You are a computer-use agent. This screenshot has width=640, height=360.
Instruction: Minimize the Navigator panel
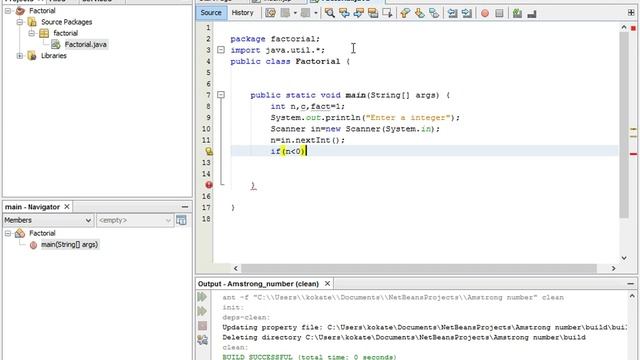coord(185,207)
